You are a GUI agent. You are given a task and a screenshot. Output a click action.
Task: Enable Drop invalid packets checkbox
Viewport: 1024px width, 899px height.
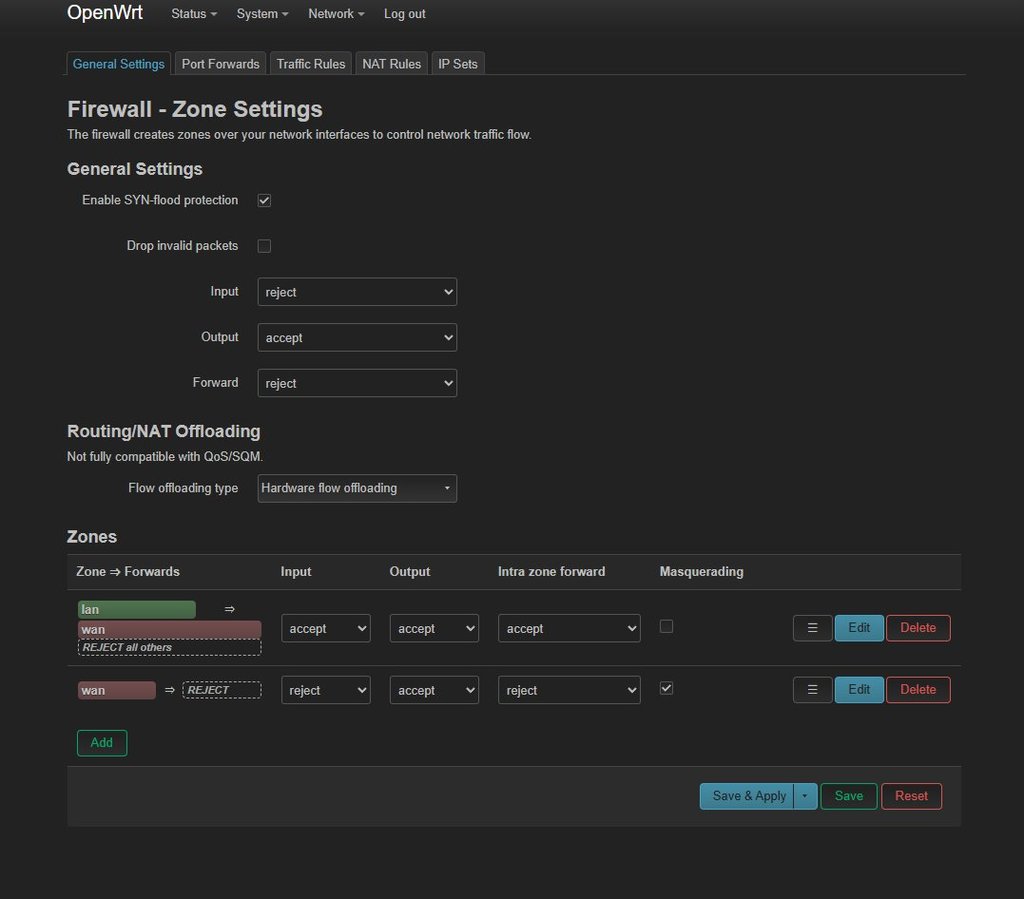(264, 246)
